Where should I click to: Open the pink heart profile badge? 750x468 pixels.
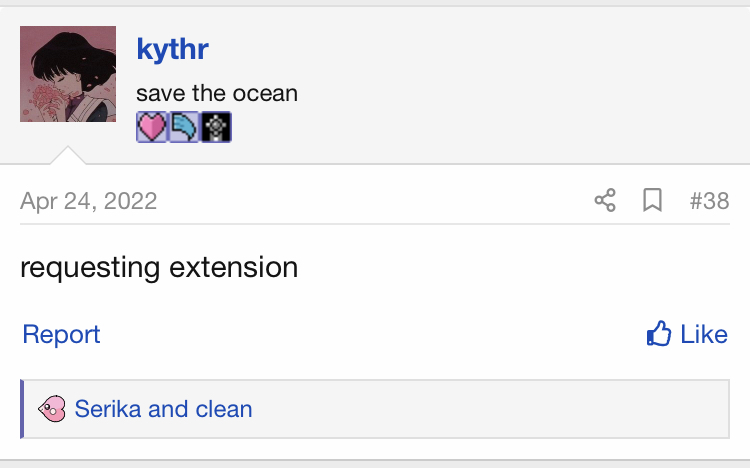pos(152,127)
